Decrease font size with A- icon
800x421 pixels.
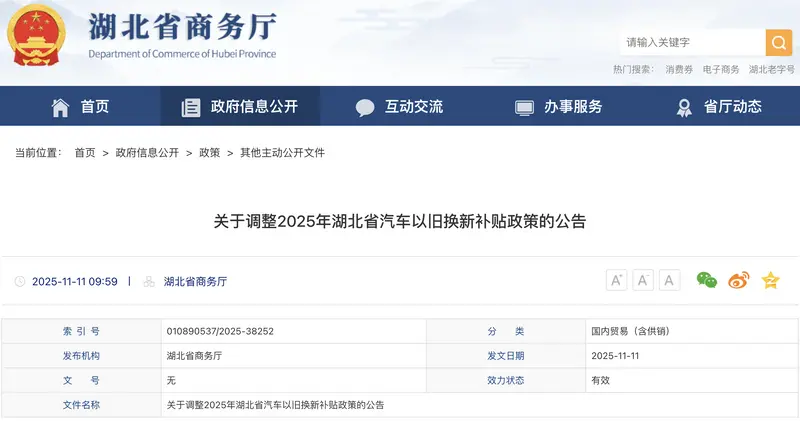643,281
